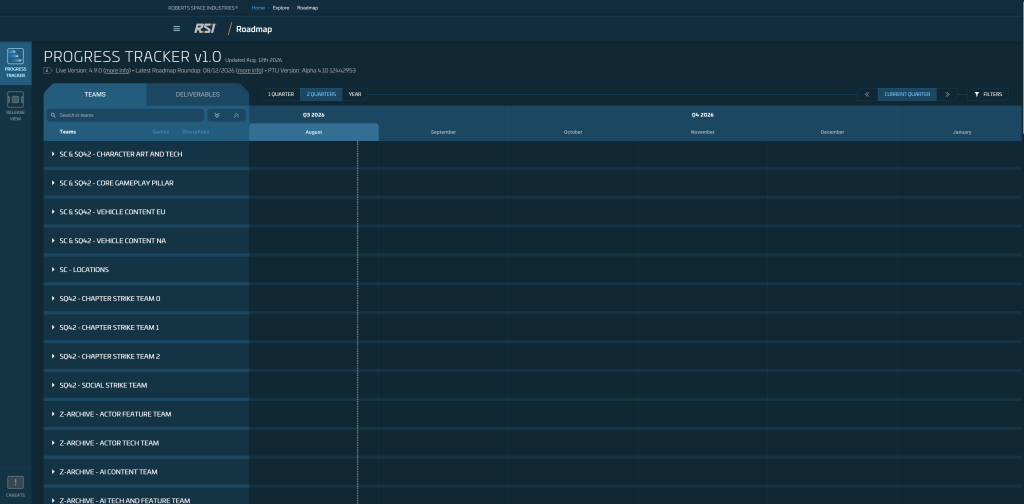The width and height of the screenshot is (1024, 504).
Task: Expand Z-Archive - Actor Feature Team
Action: tap(146, 414)
